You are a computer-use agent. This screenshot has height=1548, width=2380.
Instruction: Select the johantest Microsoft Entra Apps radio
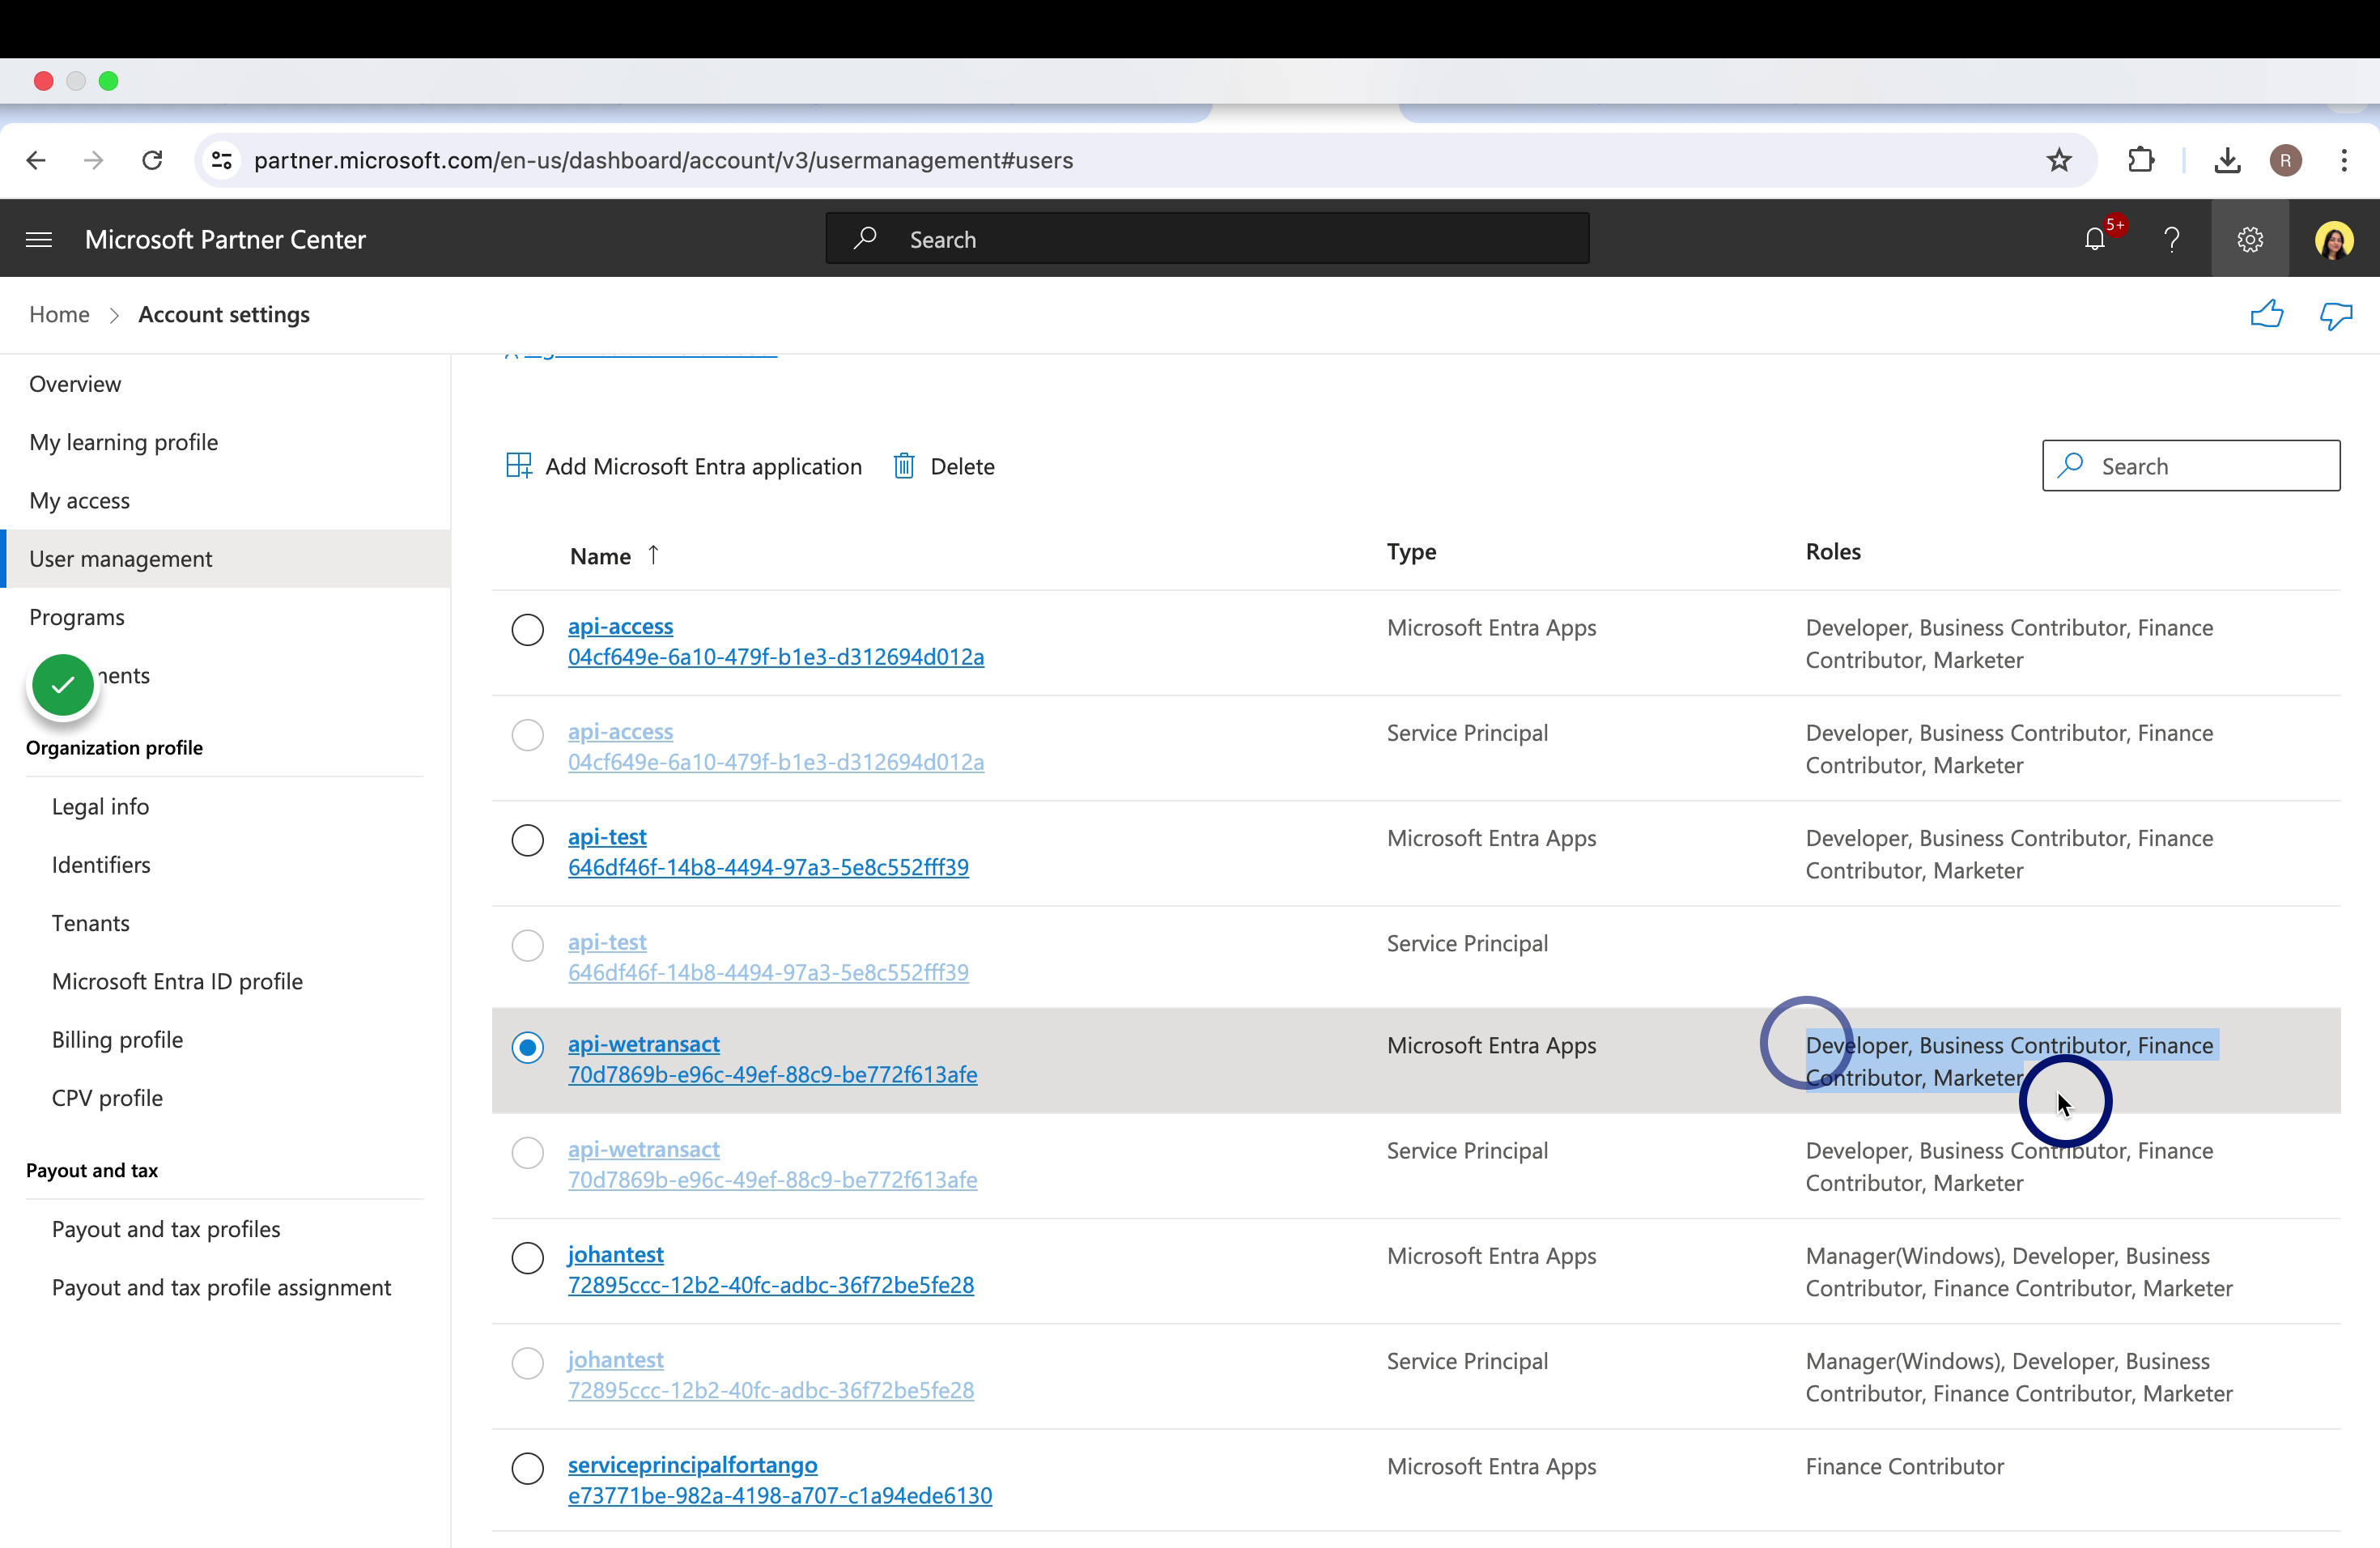(x=527, y=1257)
